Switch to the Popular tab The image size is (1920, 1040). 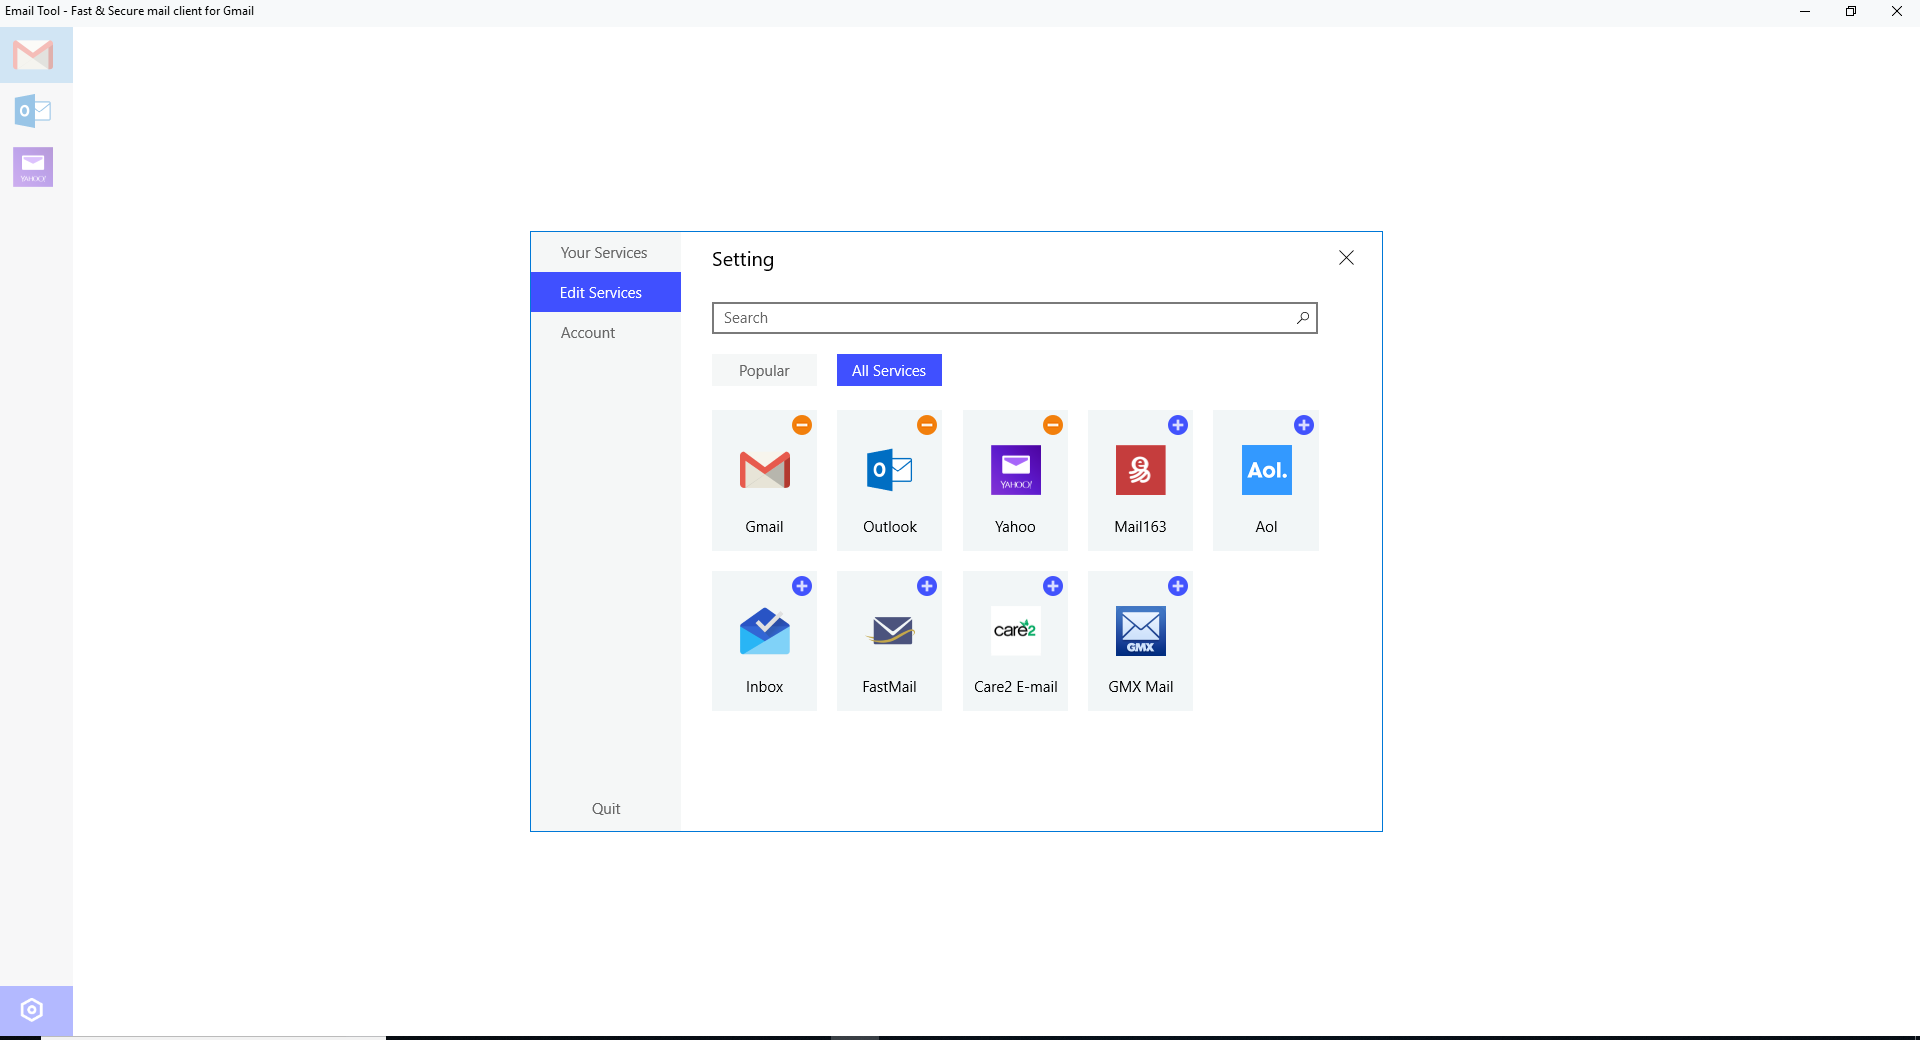click(764, 371)
